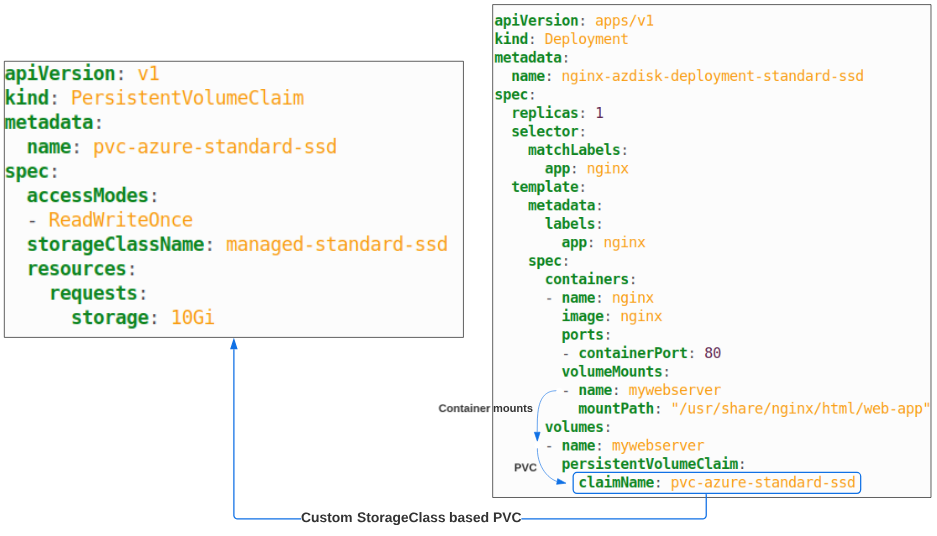Select the "containerPort: 80" entry
This screenshot has width=937, height=536.
649,353
